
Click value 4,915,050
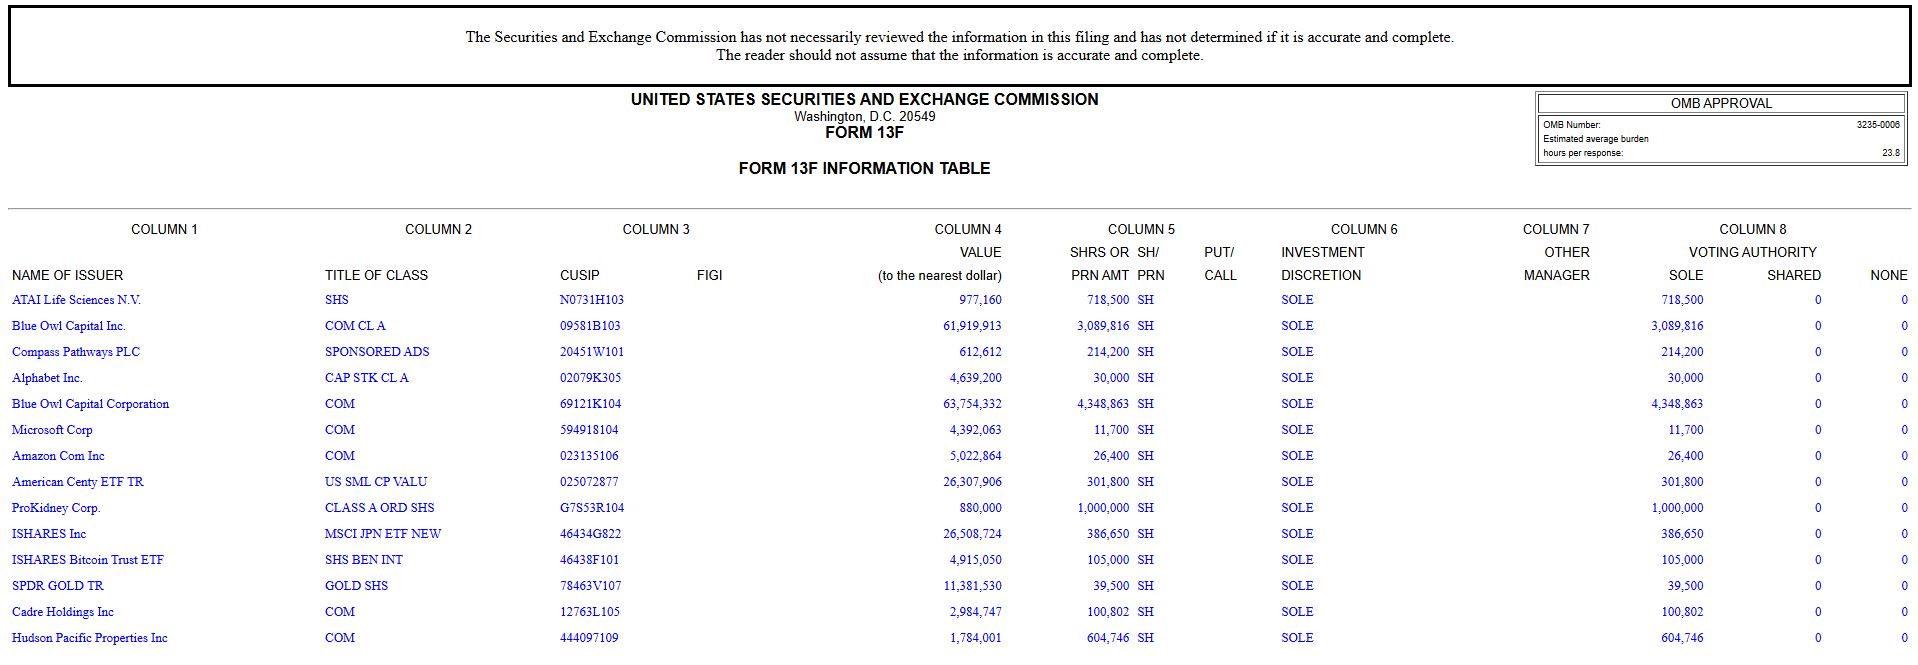tap(976, 560)
